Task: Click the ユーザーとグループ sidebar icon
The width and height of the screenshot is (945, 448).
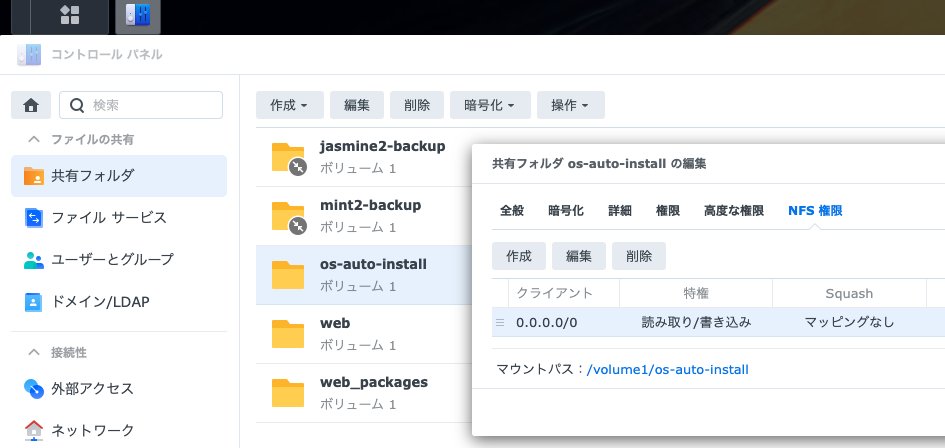Action: click(34, 260)
